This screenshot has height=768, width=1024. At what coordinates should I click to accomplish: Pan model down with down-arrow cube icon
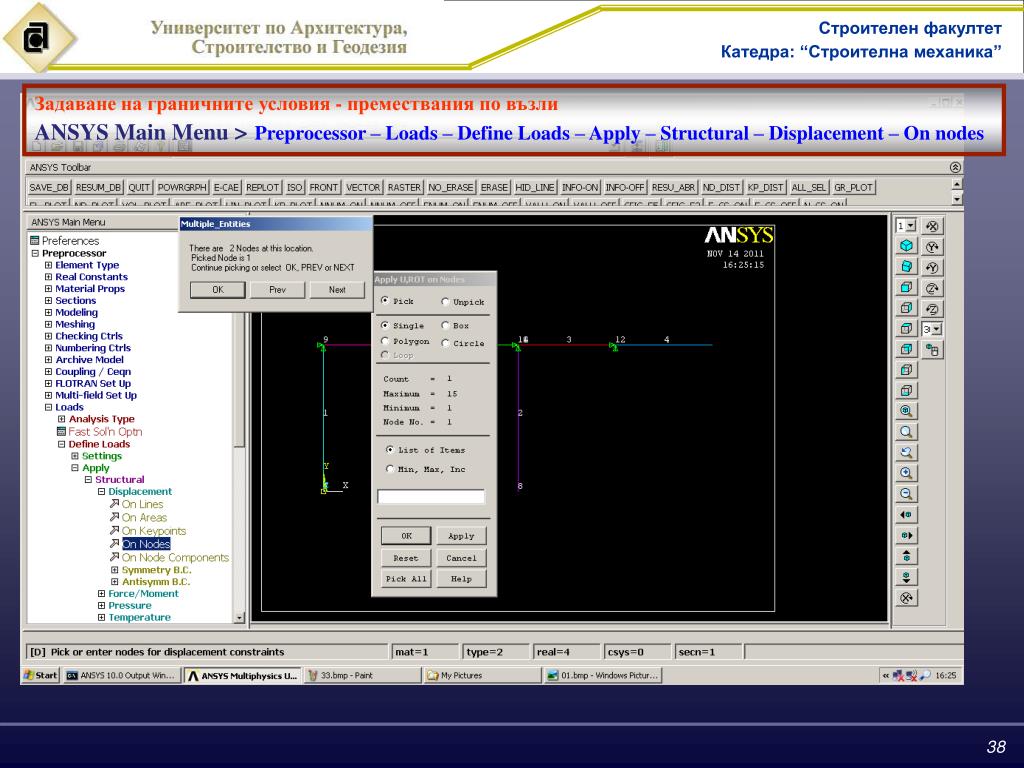click(x=906, y=577)
